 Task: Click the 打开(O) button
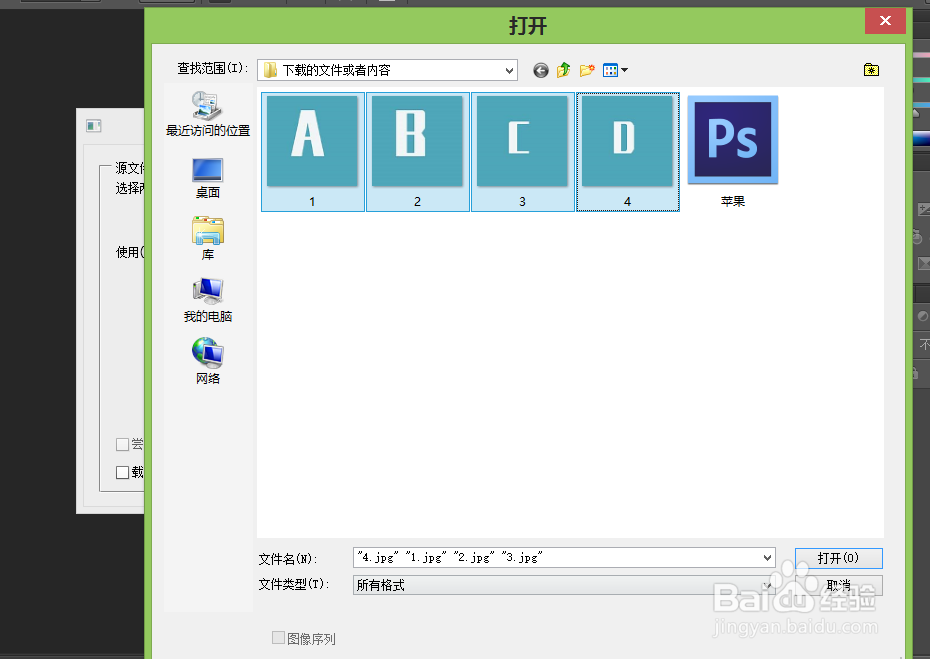click(x=838, y=558)
